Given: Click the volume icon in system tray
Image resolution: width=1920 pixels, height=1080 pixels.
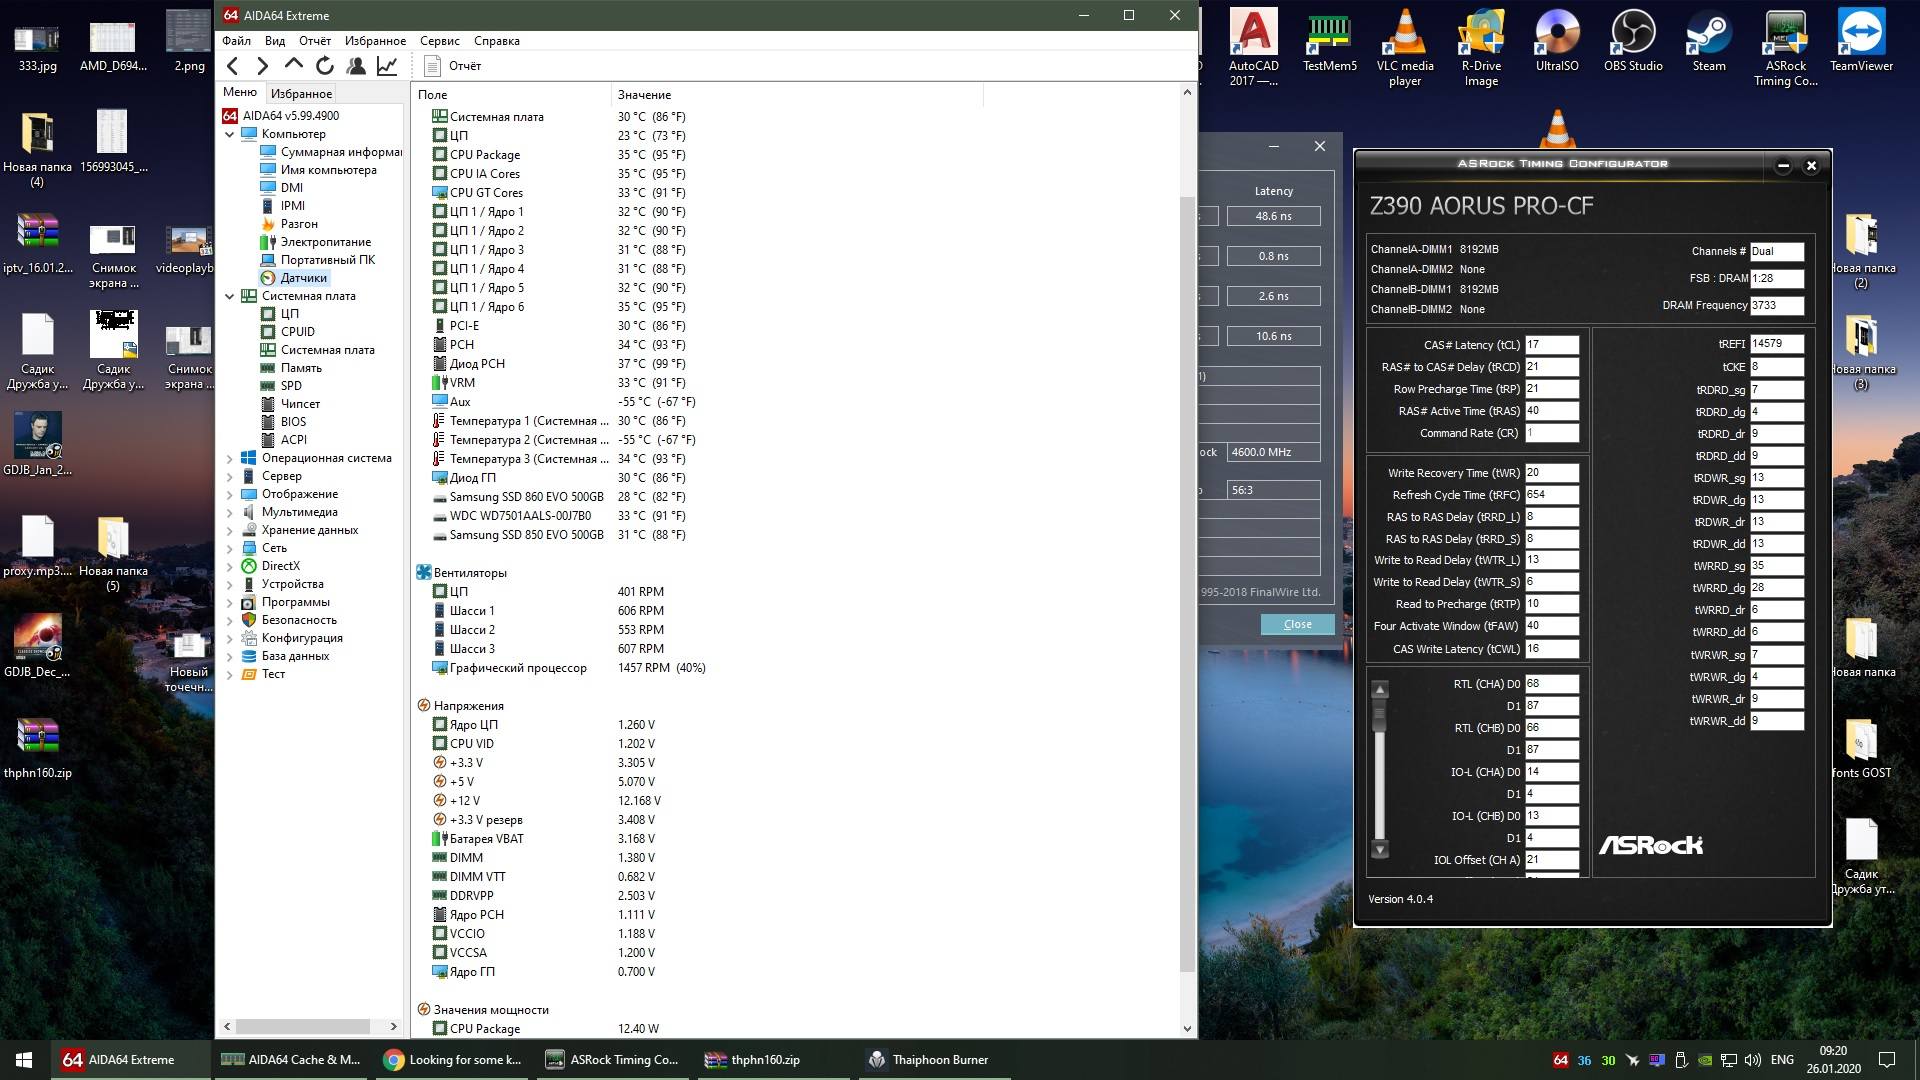Looking at the screenshot, I should 1752,1060.
